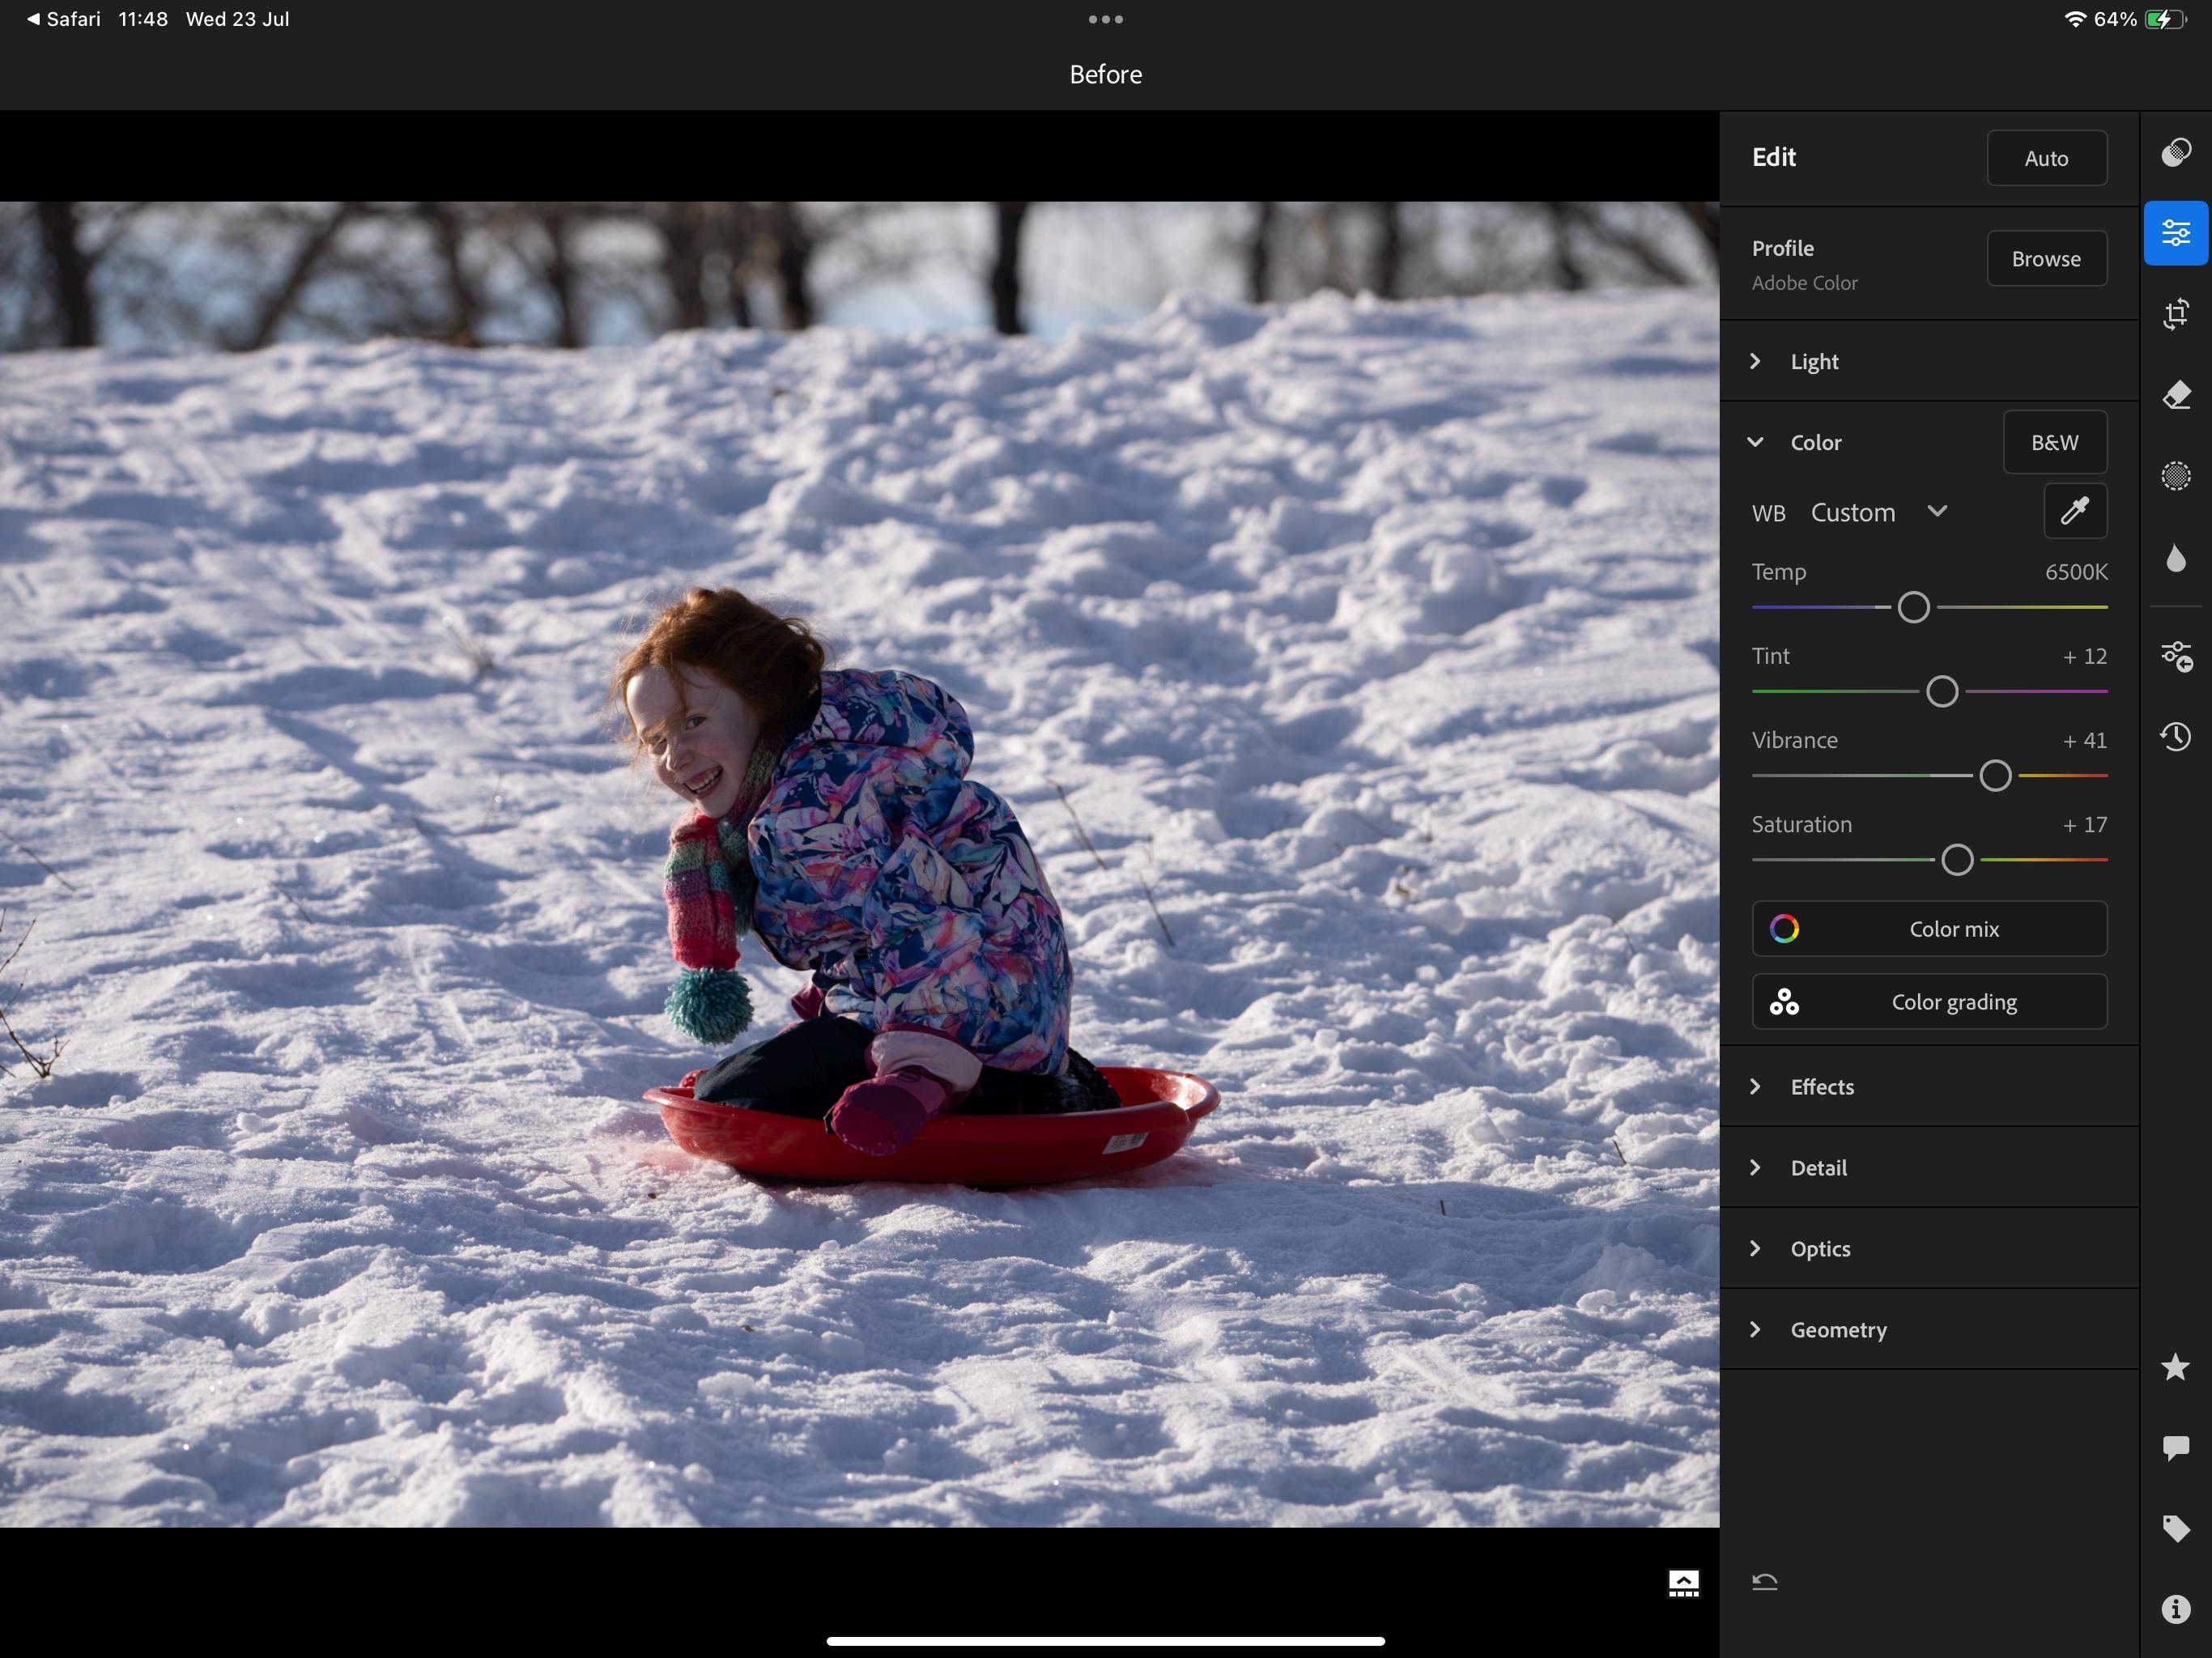Open the Crop and rotate tool
The width and height of the screenshot is (2212, 1658).
[x=2175, y=314]
